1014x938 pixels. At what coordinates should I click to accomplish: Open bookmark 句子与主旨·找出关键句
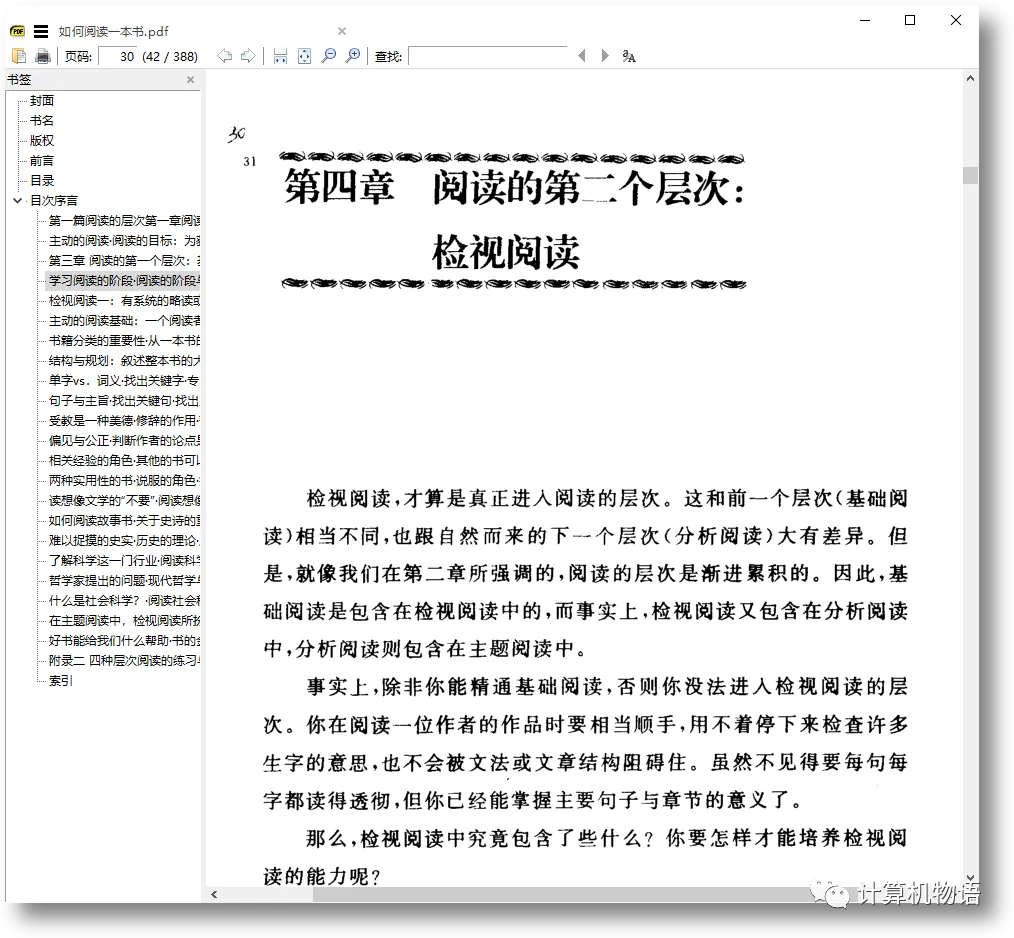[124, 401]
